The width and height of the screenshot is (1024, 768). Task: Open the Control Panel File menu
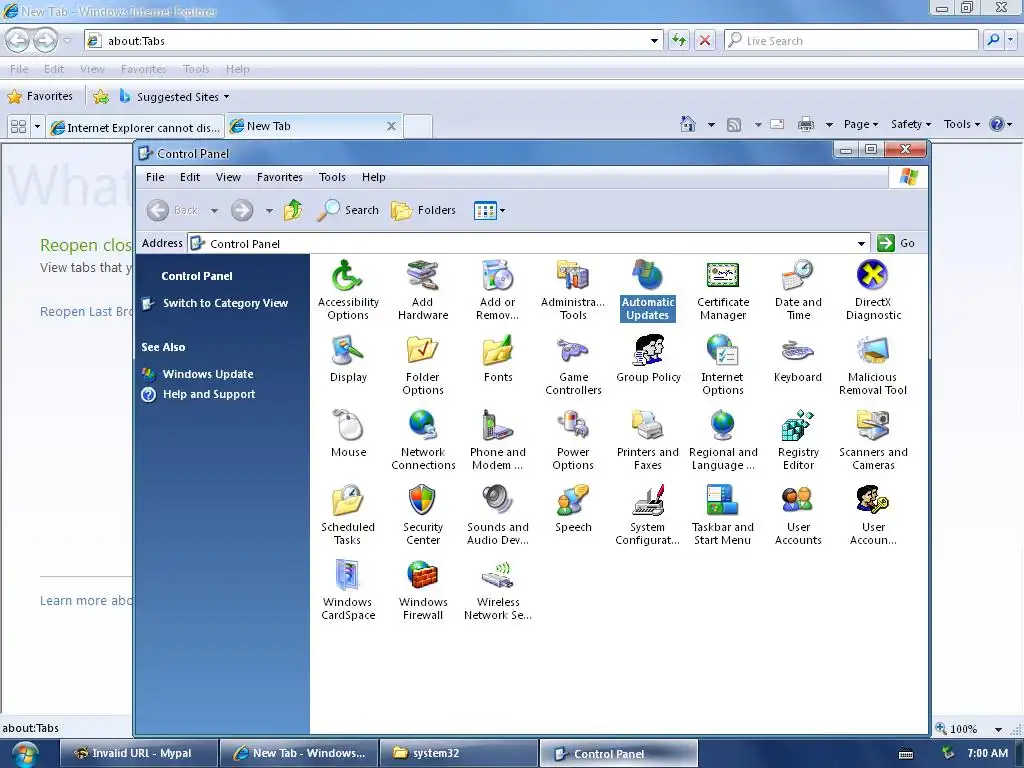click(155, 177)
